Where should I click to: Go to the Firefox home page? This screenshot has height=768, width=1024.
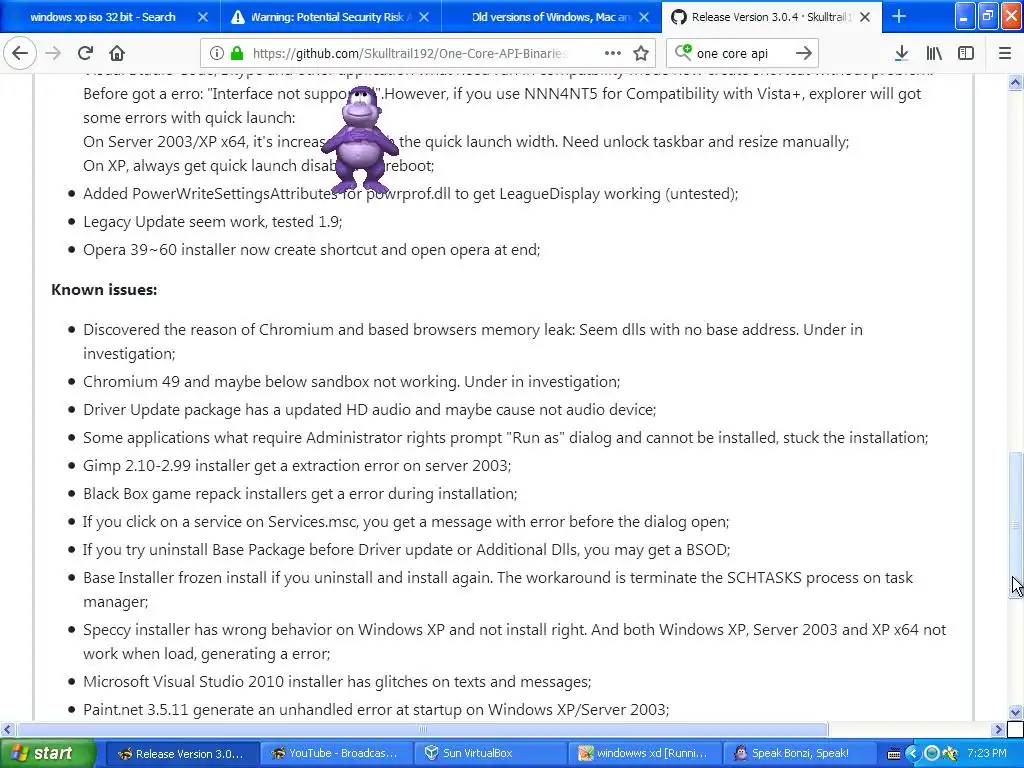pyautogui.click(x=117, y=54)
